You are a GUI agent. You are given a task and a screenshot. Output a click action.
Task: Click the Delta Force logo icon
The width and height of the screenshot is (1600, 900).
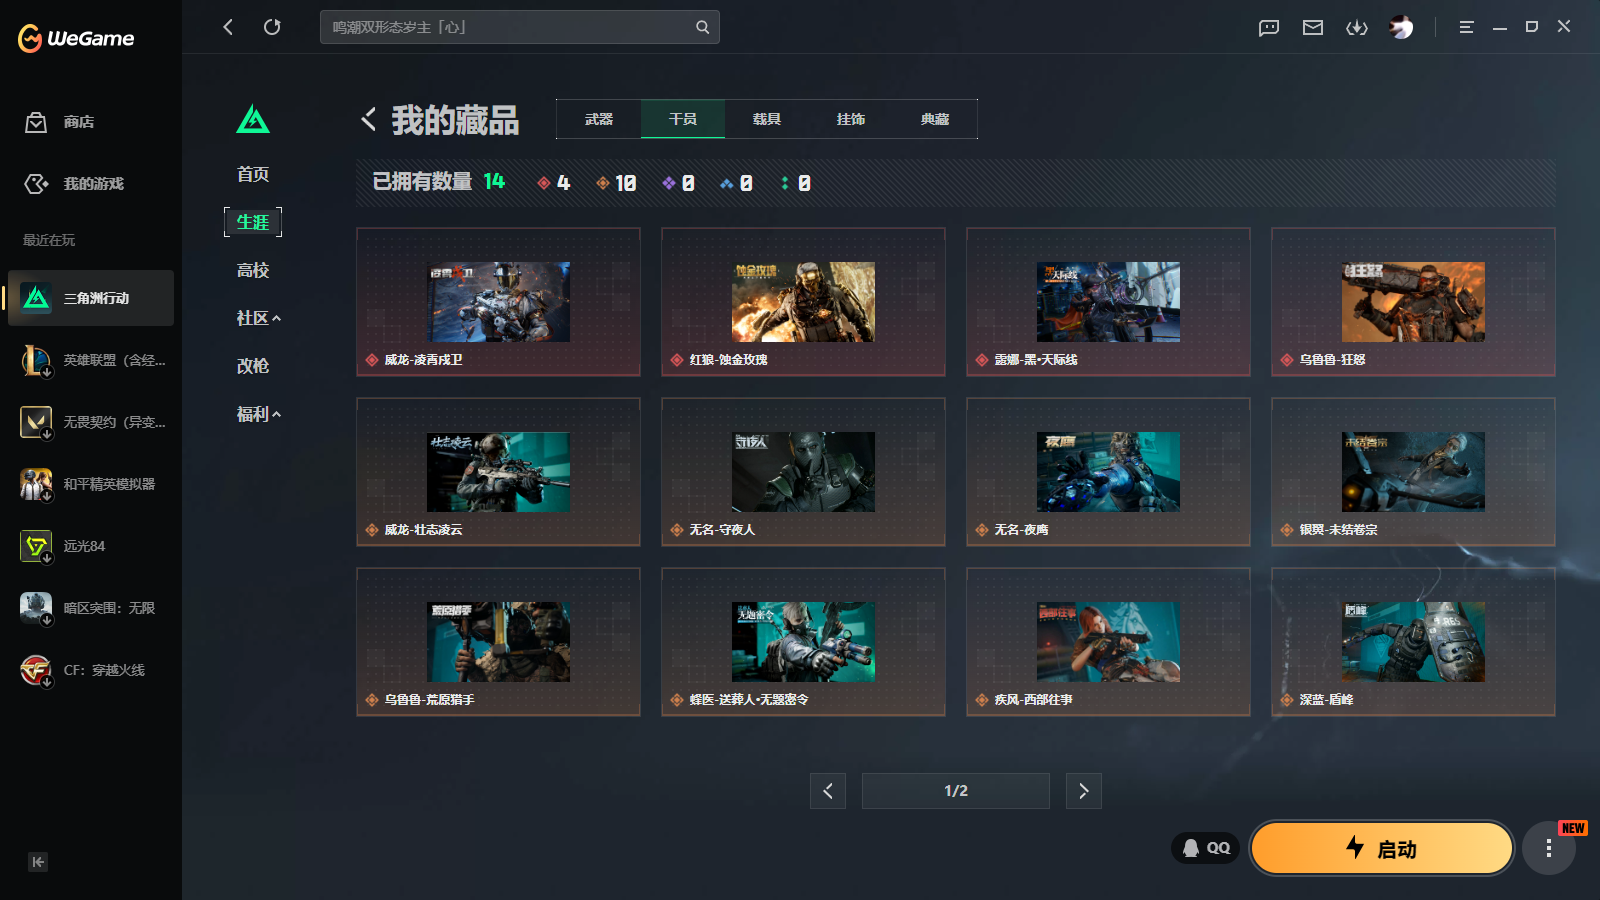[x=253, y=120]
